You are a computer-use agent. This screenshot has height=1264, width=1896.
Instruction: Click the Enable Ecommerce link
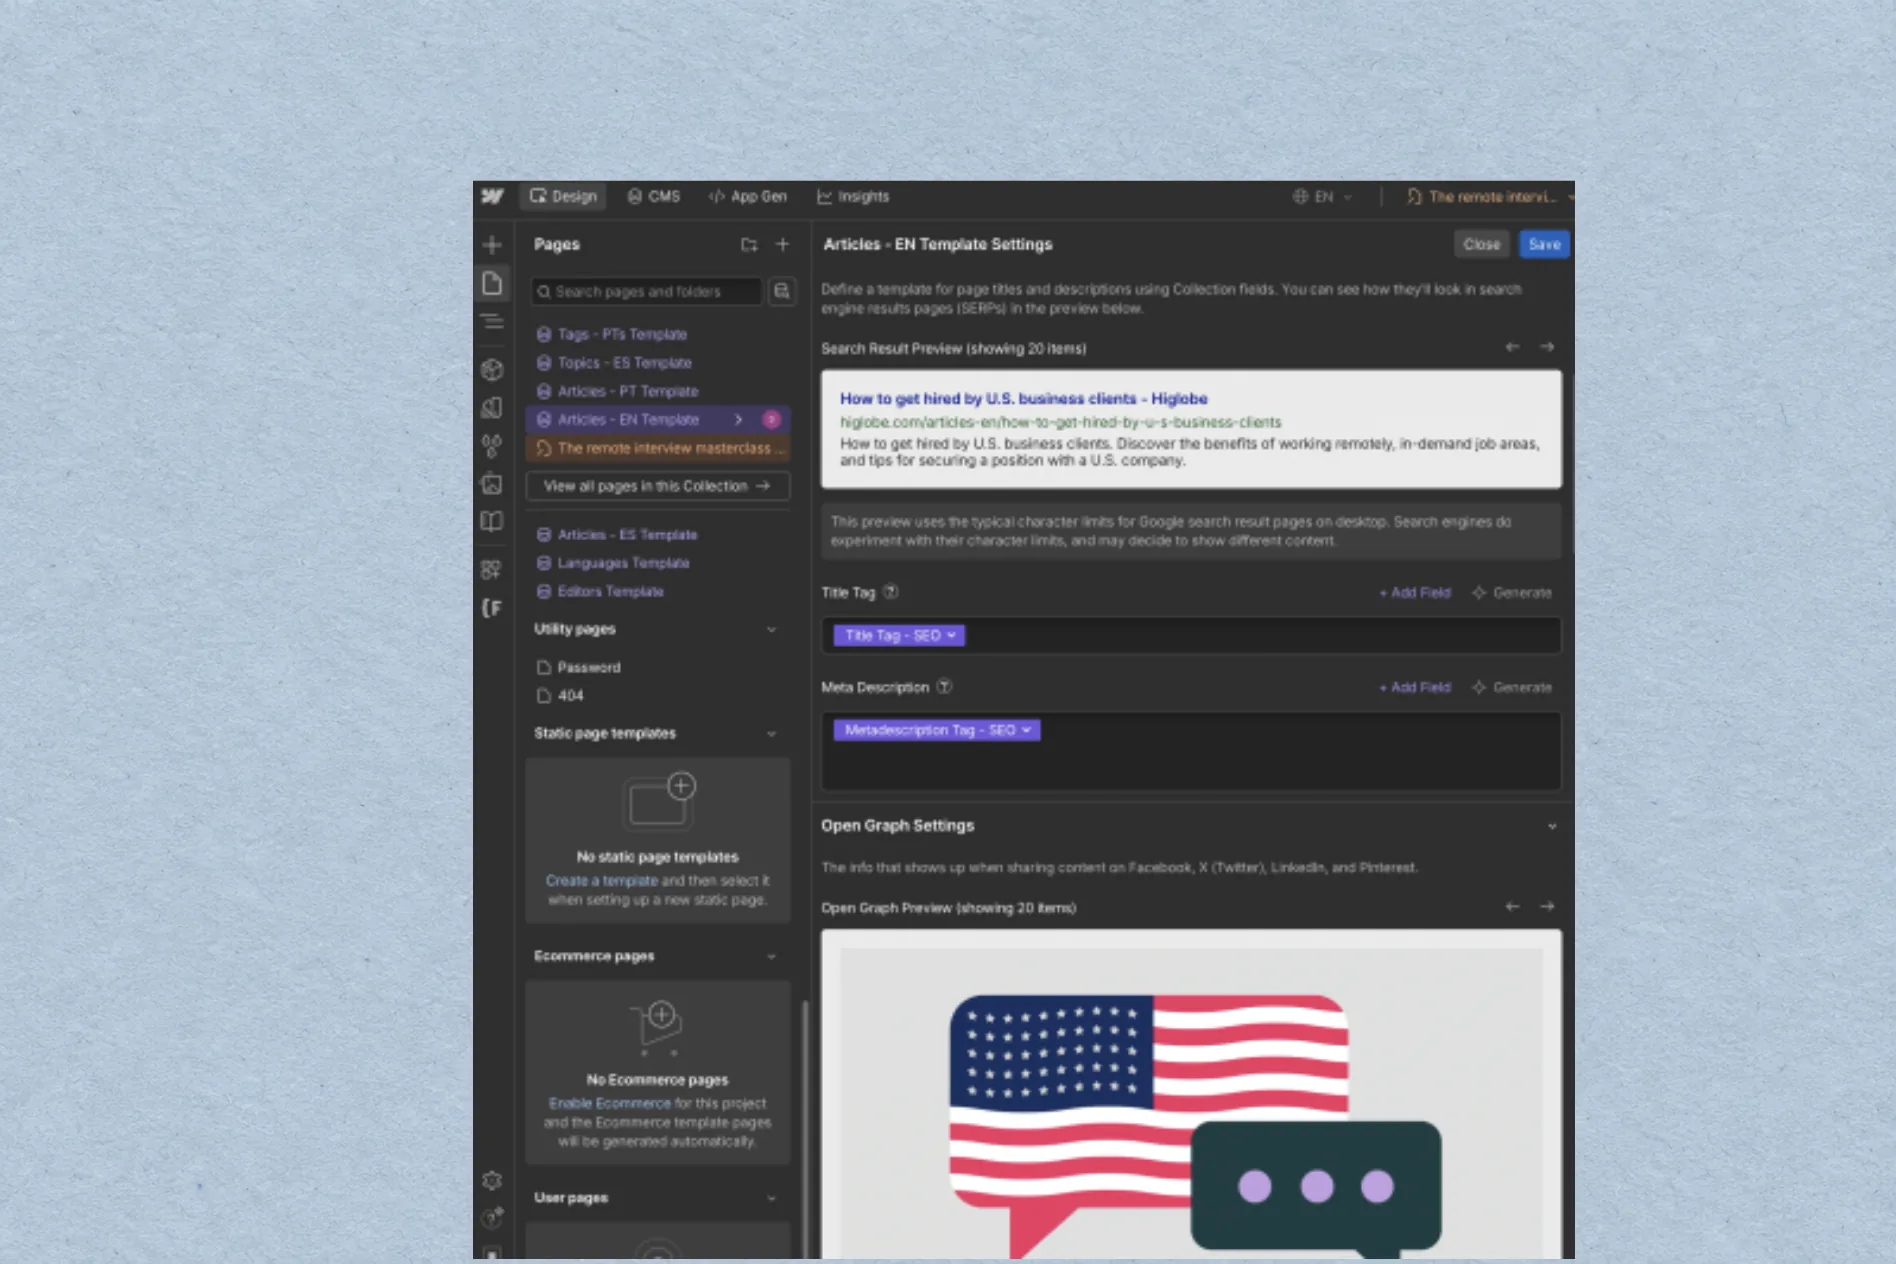(610, 1104)
